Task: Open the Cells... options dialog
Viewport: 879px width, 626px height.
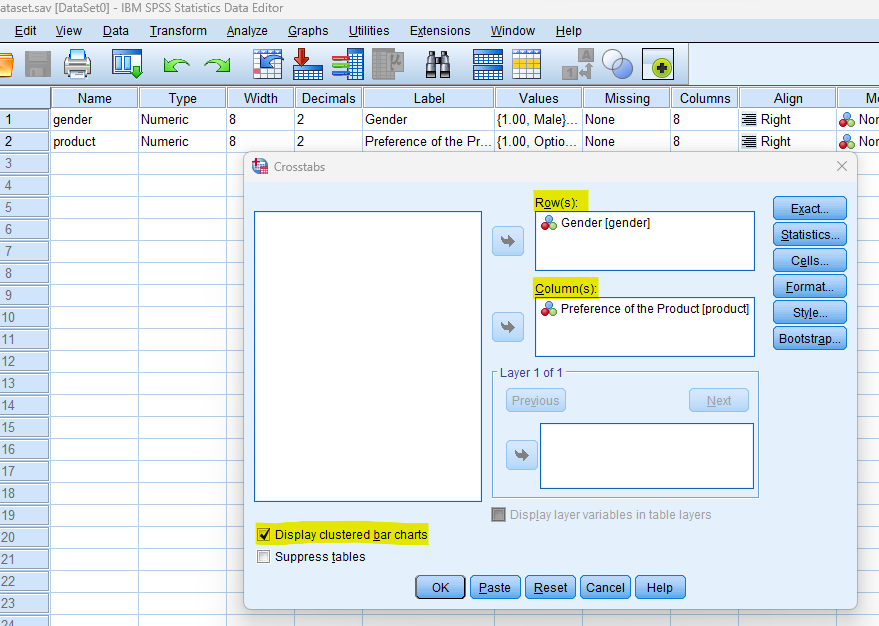Action: 809,261
